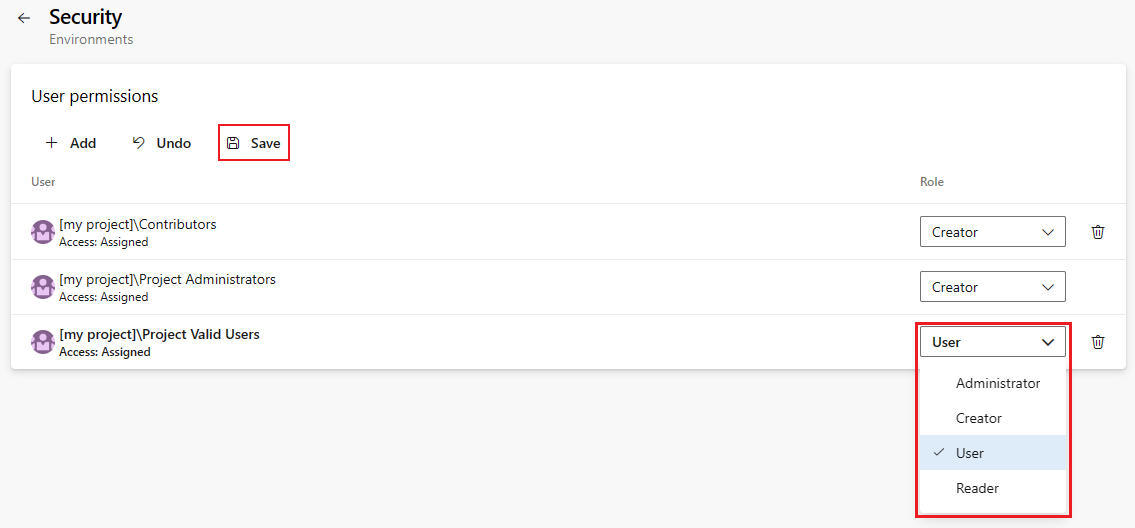Click the Role column header
This screenshot has width=1135, height=528.
pos(931,182)
